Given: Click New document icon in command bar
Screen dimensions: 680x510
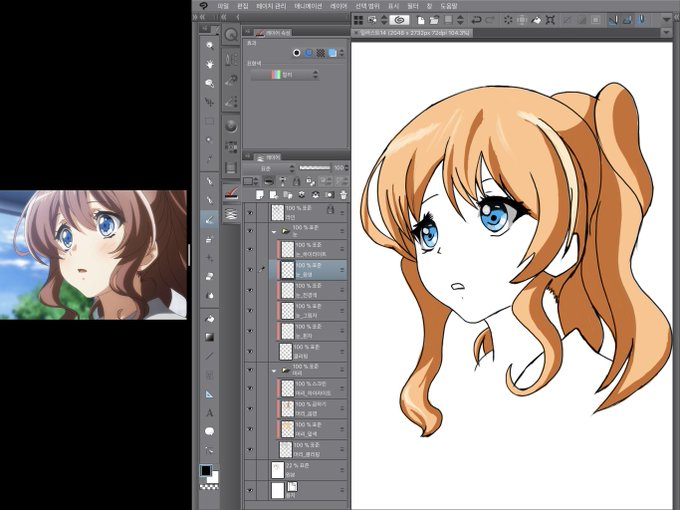Looking at the screenshot, I should [421, 20].
